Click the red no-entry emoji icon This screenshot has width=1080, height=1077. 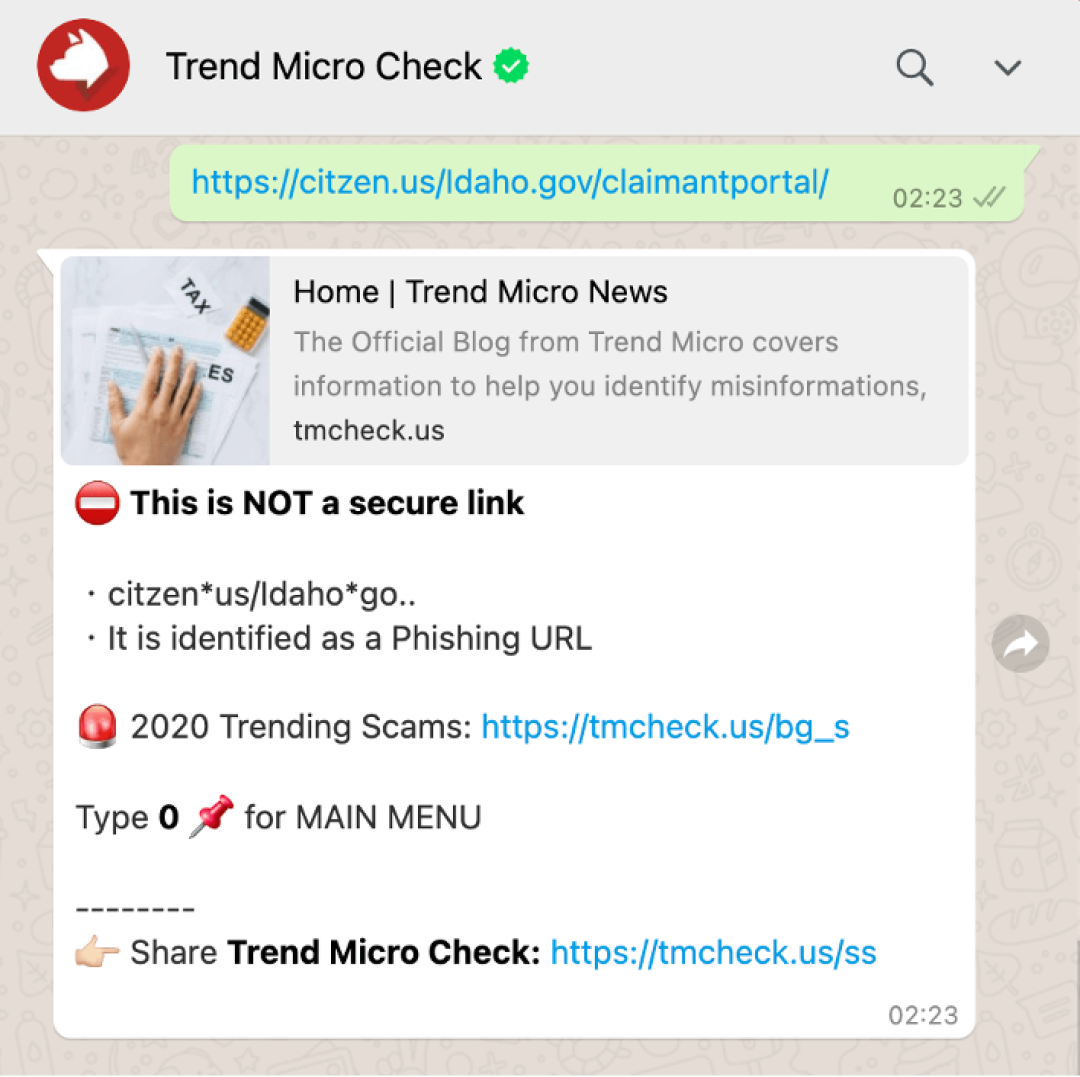(x=97, y=503)
